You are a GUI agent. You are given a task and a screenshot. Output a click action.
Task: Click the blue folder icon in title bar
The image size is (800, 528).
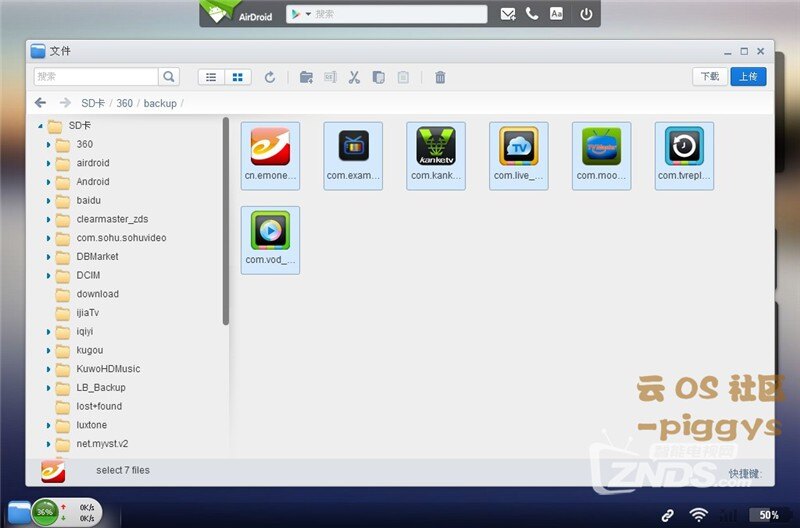[x=38, y=51]
